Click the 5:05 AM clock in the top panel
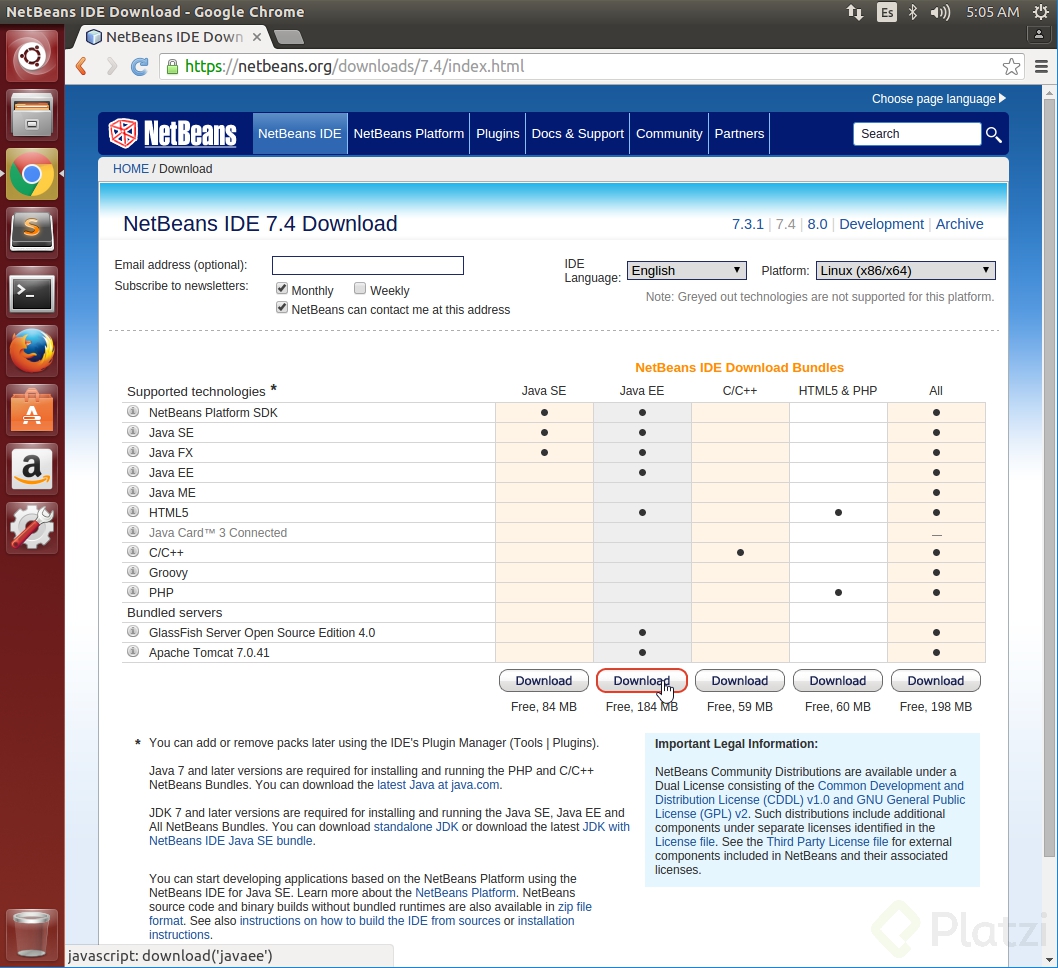The image size is (1058, 968). click(993, 12)
